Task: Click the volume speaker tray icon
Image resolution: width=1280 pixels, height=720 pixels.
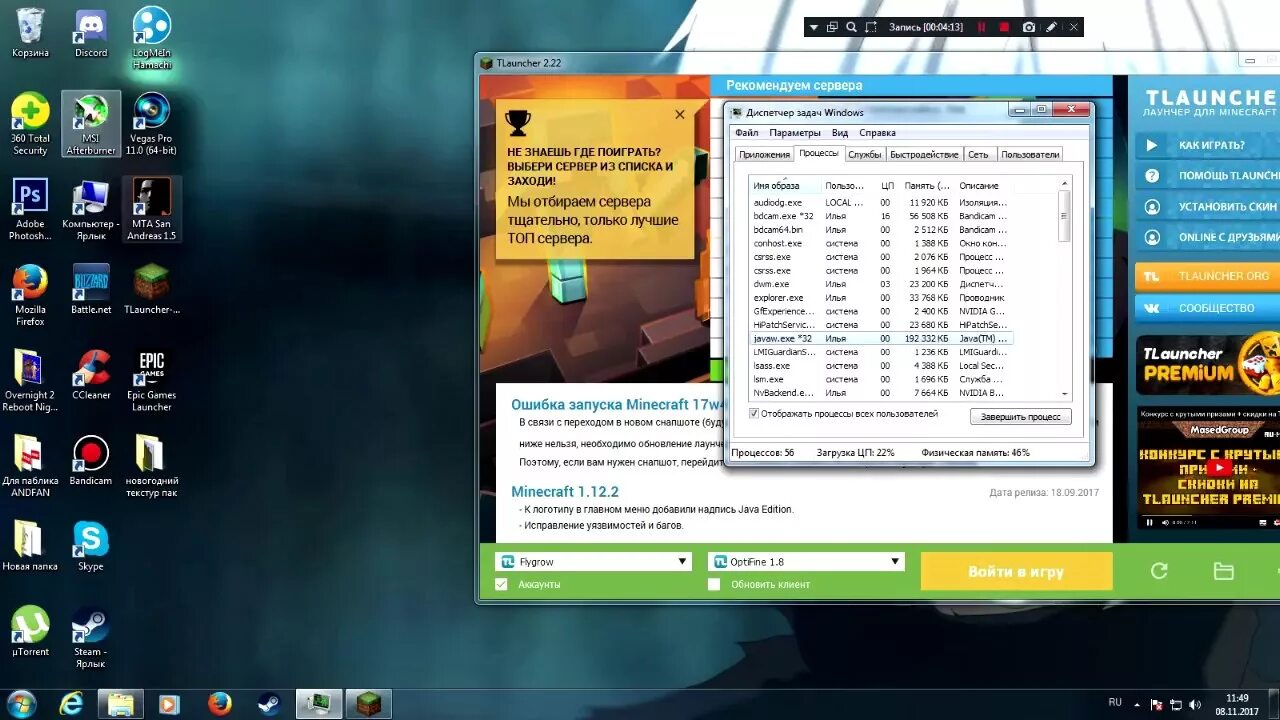Action: pyautogui.click(x=1196, y=703)
